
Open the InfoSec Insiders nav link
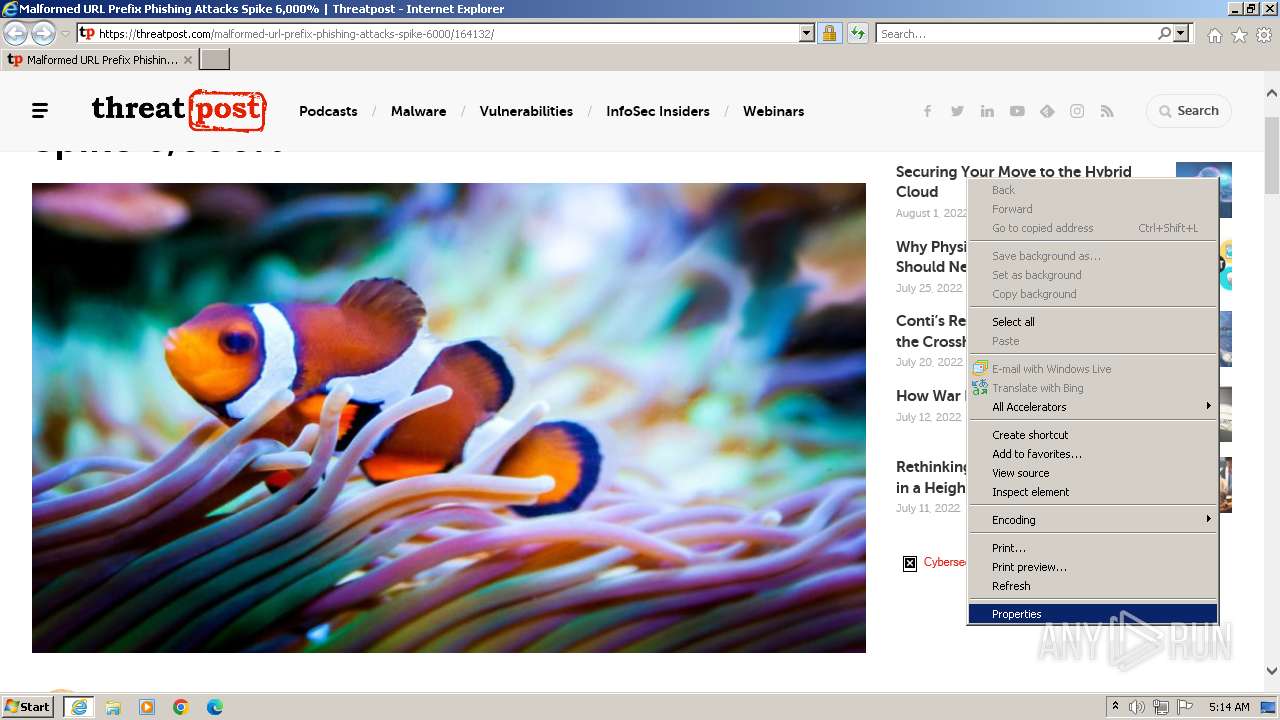658,111
